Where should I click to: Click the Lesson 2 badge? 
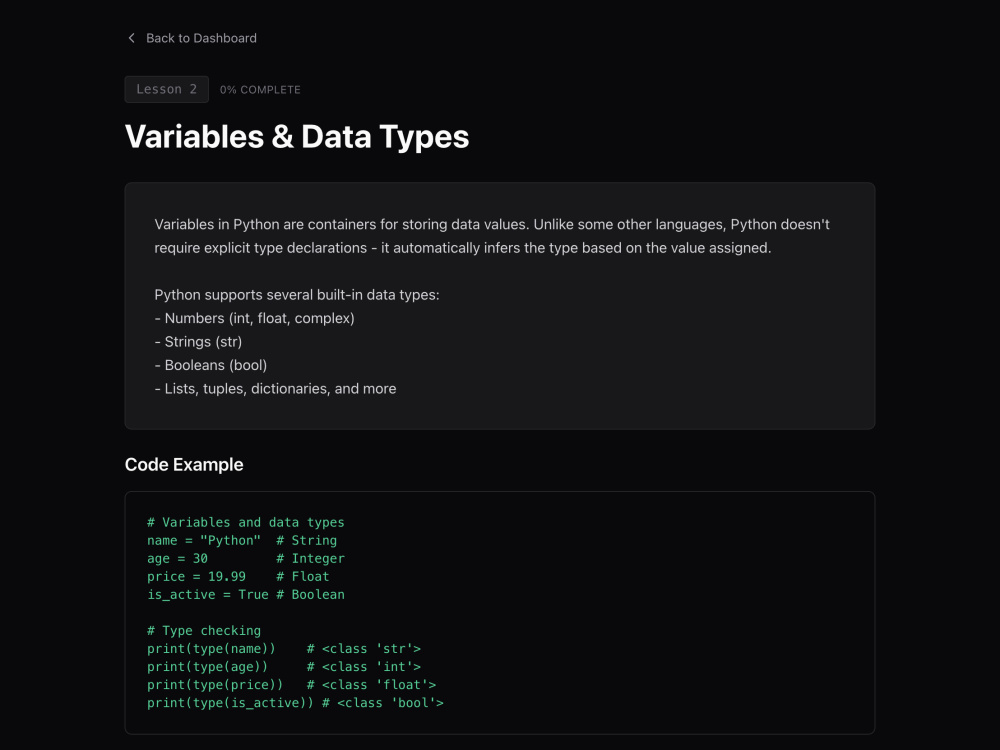point(166,89)
